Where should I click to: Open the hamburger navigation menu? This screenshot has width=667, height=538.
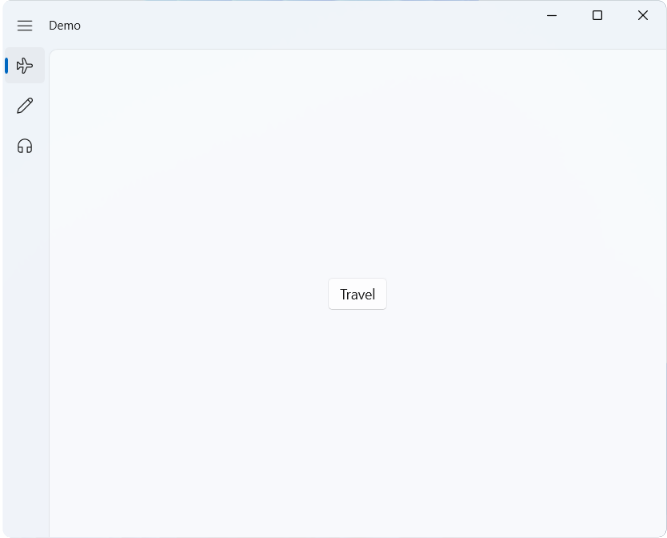coord(25,26)
